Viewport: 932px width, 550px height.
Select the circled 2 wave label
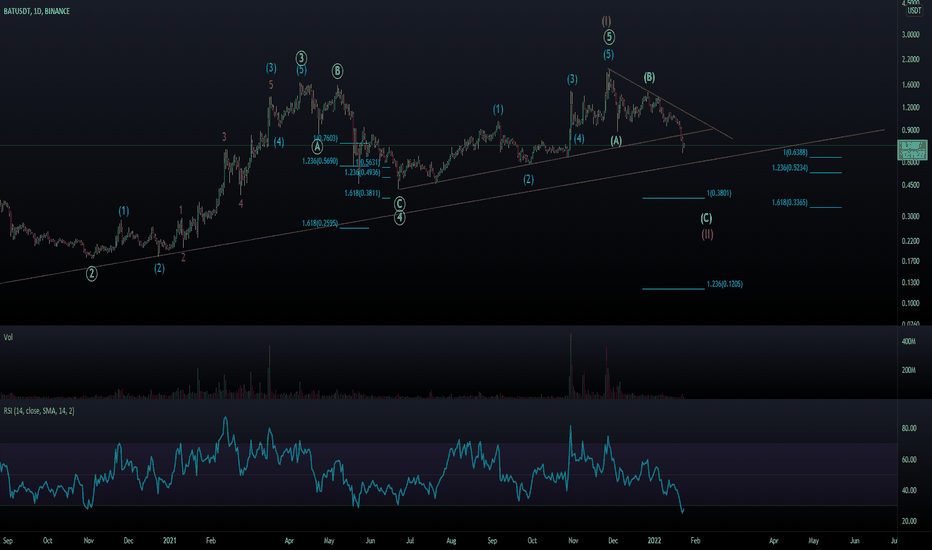tap(92, 274)
